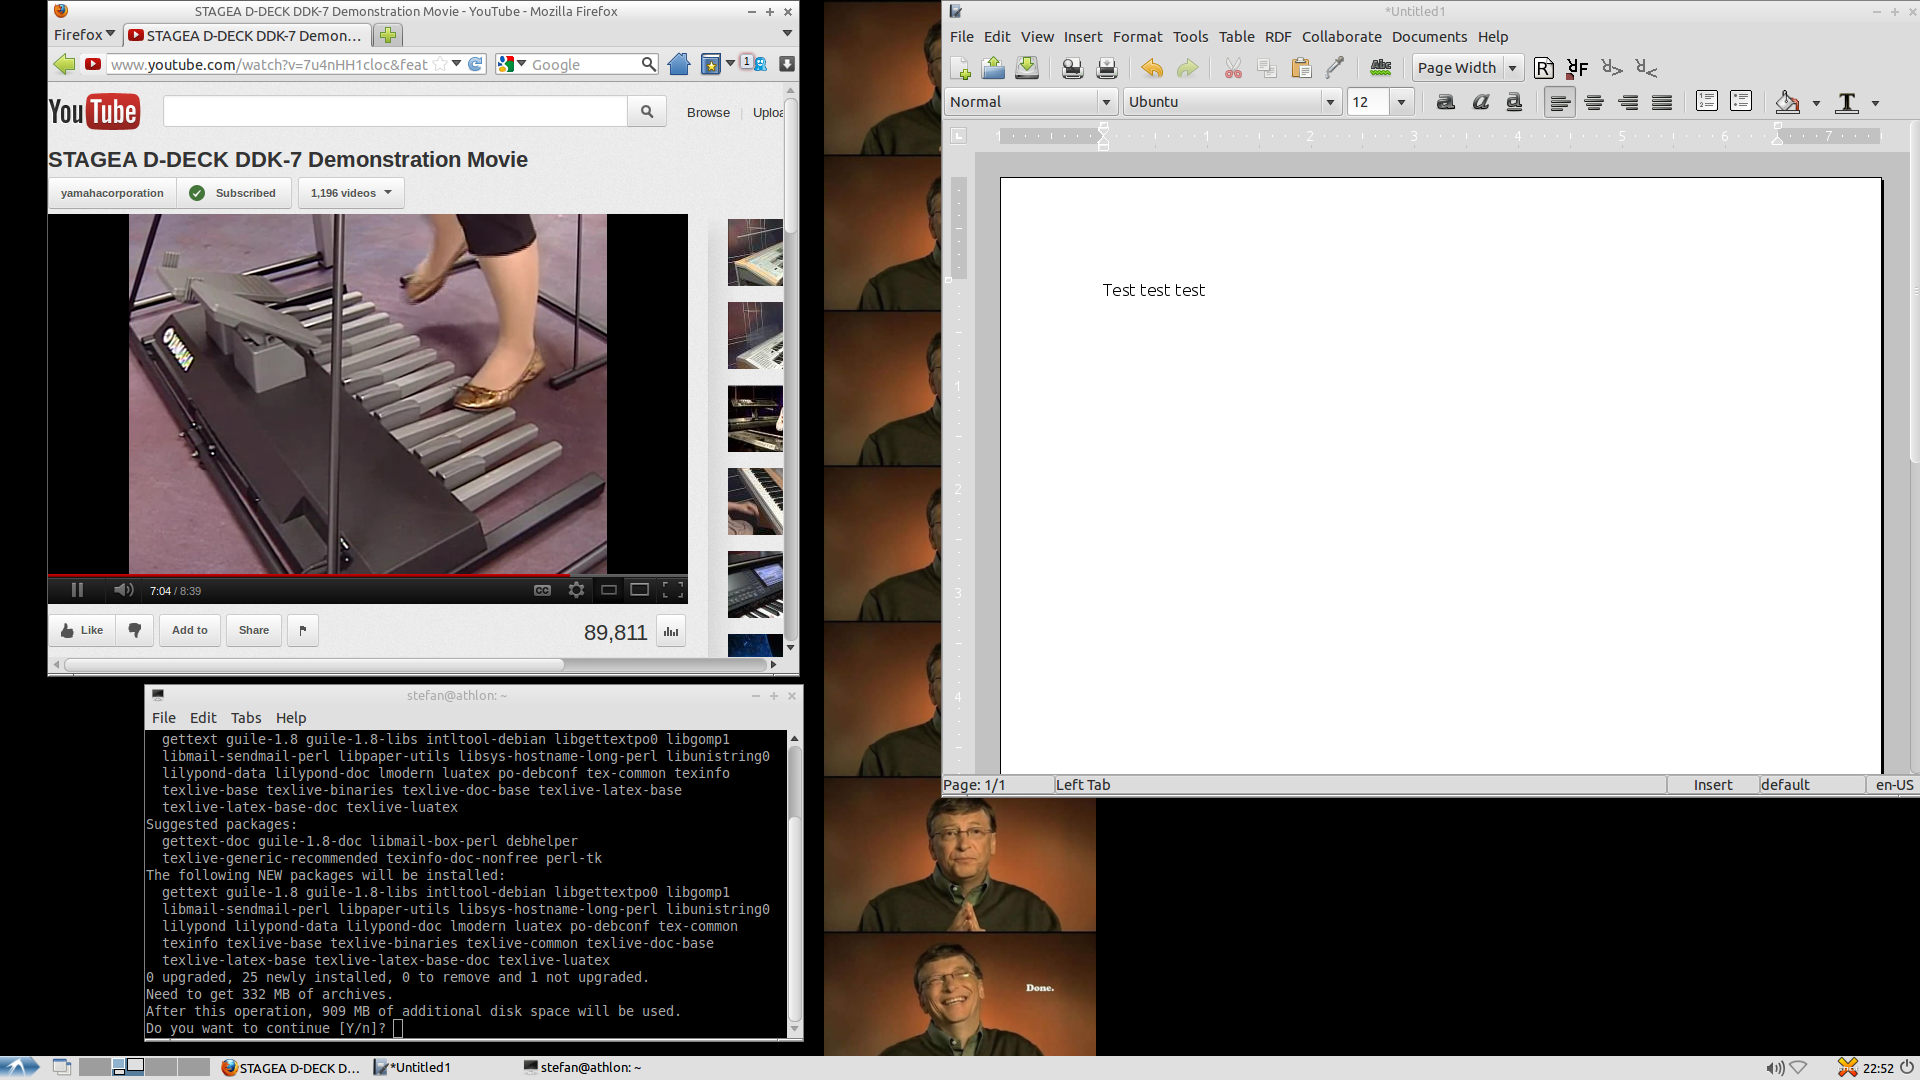This screenshot has width=1920, height=1080.
Task: Enable right text alignment
Action: 1628,102
